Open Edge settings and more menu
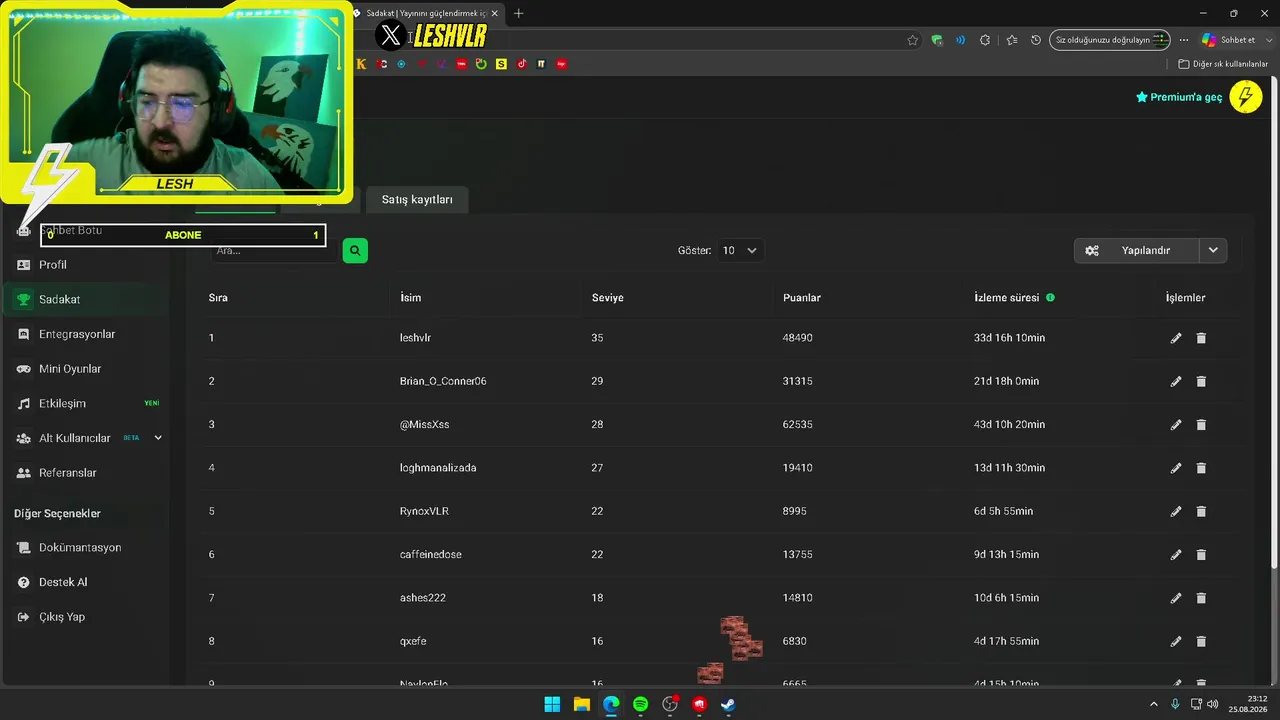Image resolution: width=1280 pixels, height=720 pixels. point(1184,40)
